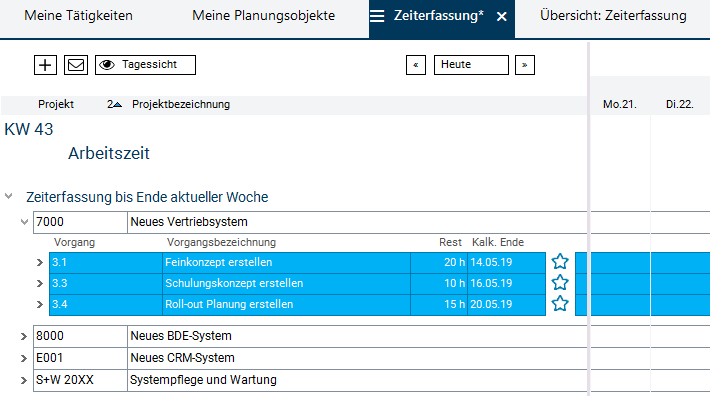
Task: Select the Roll-out Planung erstellen cell
Action: pyautogui.click(x=286, y=305)
